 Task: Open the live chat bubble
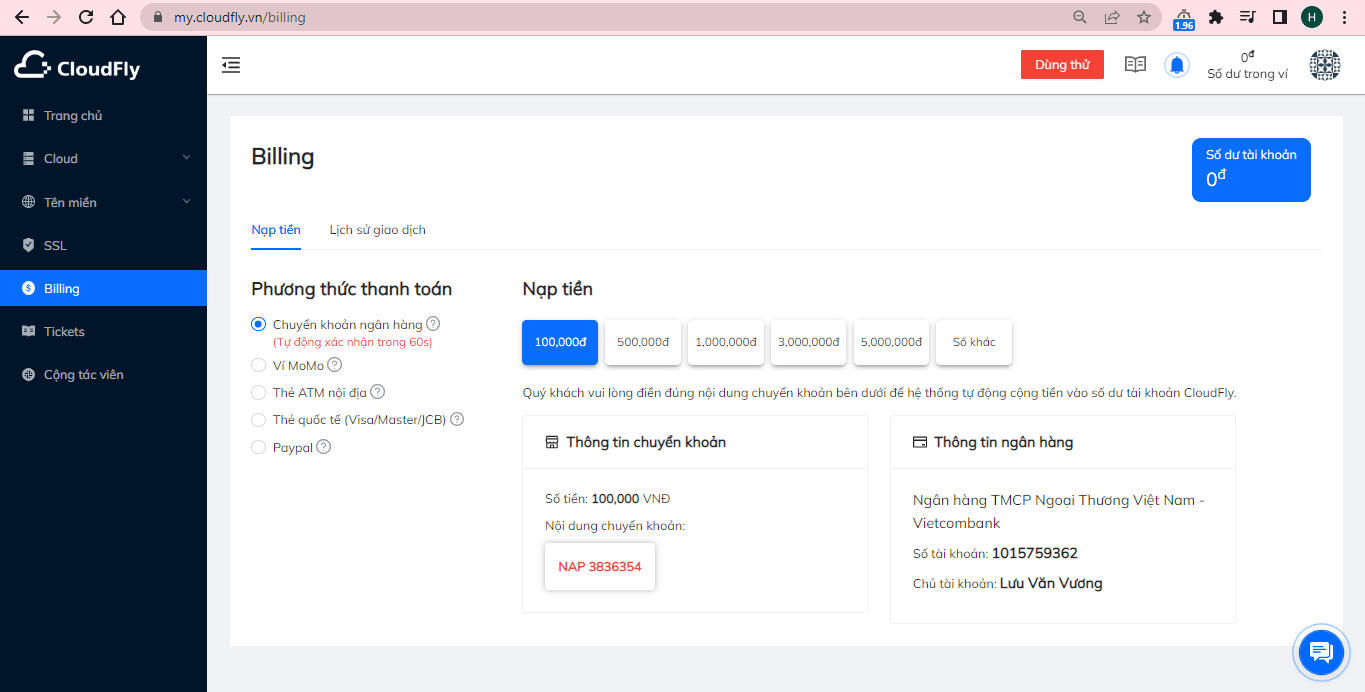[1322, 652]
